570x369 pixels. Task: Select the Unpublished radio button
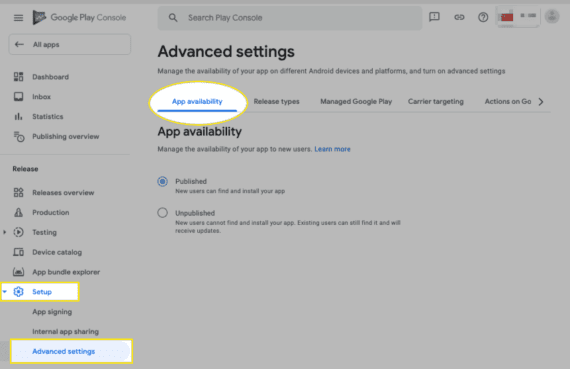[x=162, y=213]
